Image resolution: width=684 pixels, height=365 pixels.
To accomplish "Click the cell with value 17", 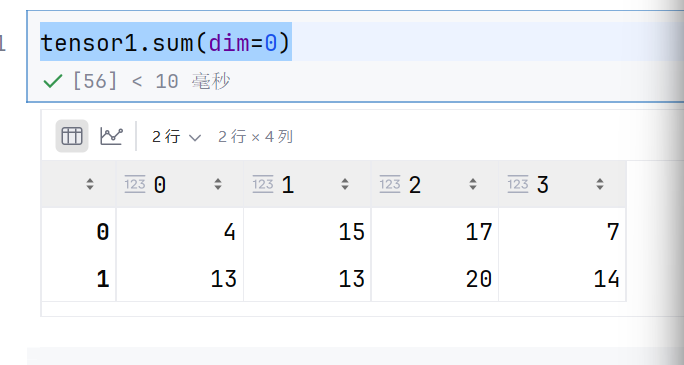I will coord(435,232).
